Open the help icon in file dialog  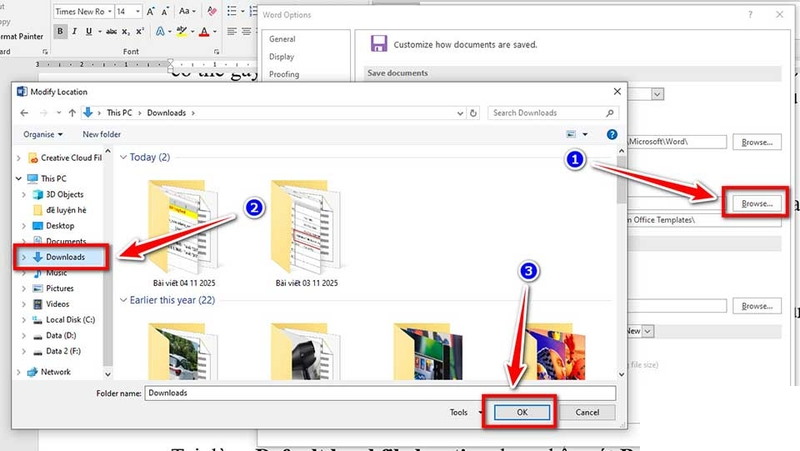(611, 134)
